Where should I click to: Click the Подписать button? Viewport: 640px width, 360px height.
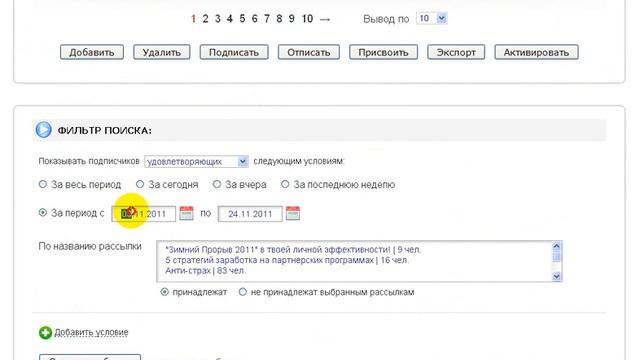coord(234,52)
